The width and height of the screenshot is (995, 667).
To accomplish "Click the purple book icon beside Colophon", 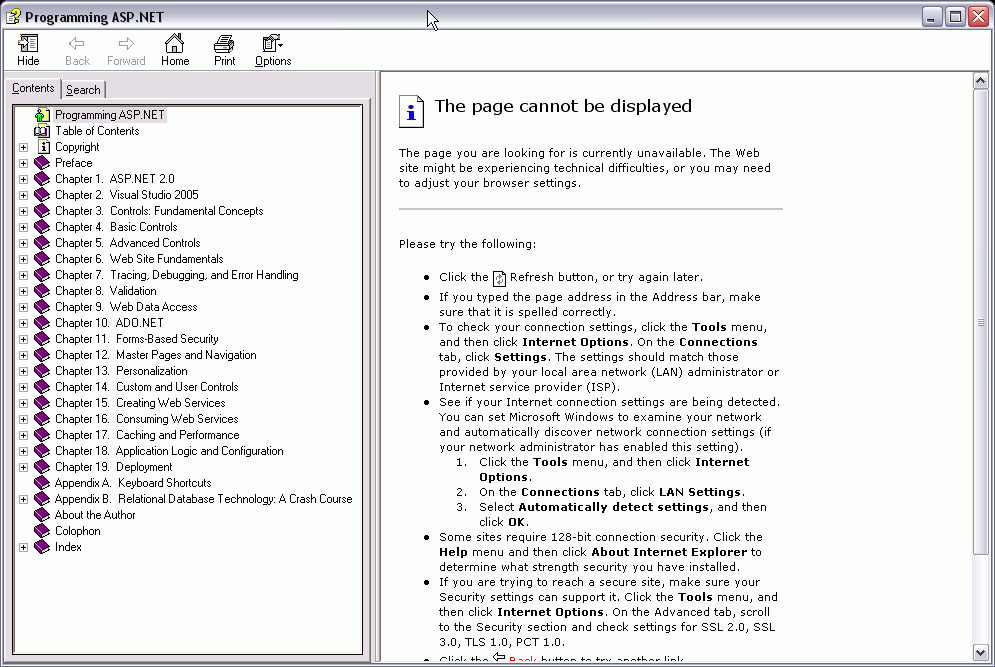I will click(42, 531).
